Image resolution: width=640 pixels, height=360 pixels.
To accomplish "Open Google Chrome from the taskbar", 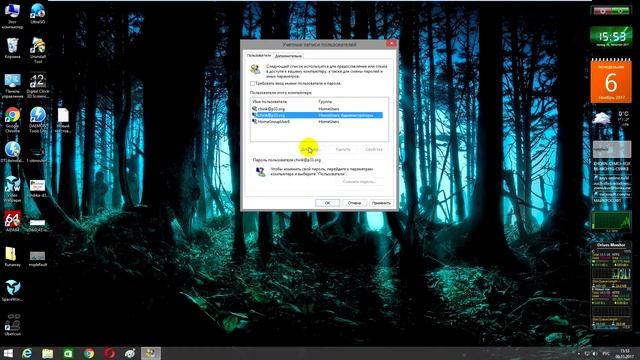I will 89,353.
